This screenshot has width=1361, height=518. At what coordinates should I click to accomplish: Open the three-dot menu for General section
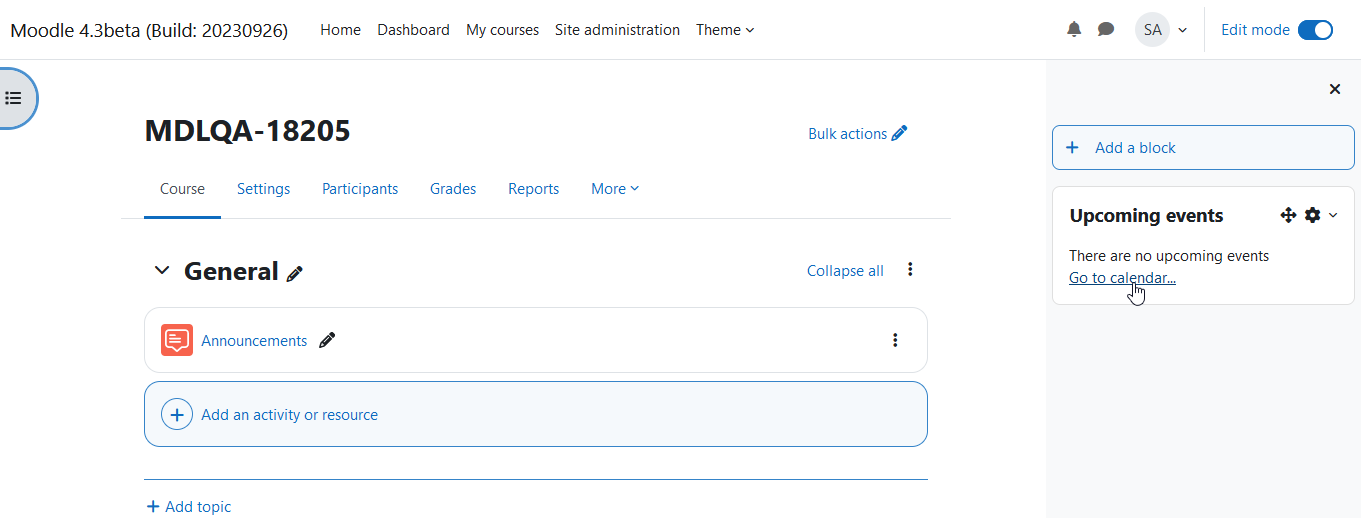(910, 269)
